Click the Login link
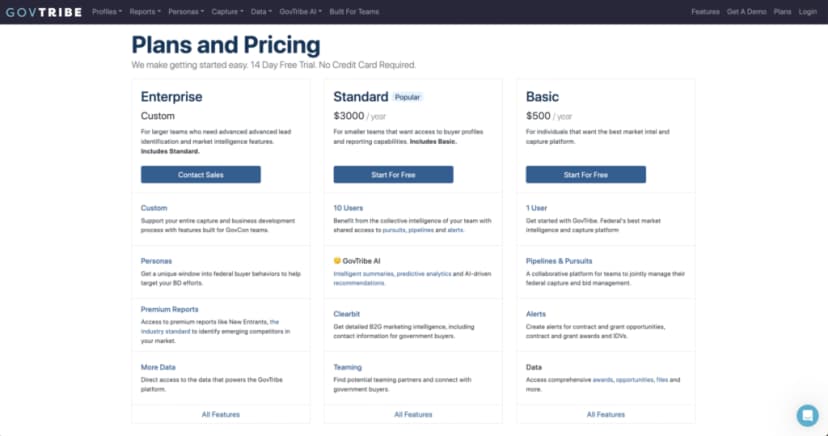Viewport: 828px width, 436px height. pos(808,12)
